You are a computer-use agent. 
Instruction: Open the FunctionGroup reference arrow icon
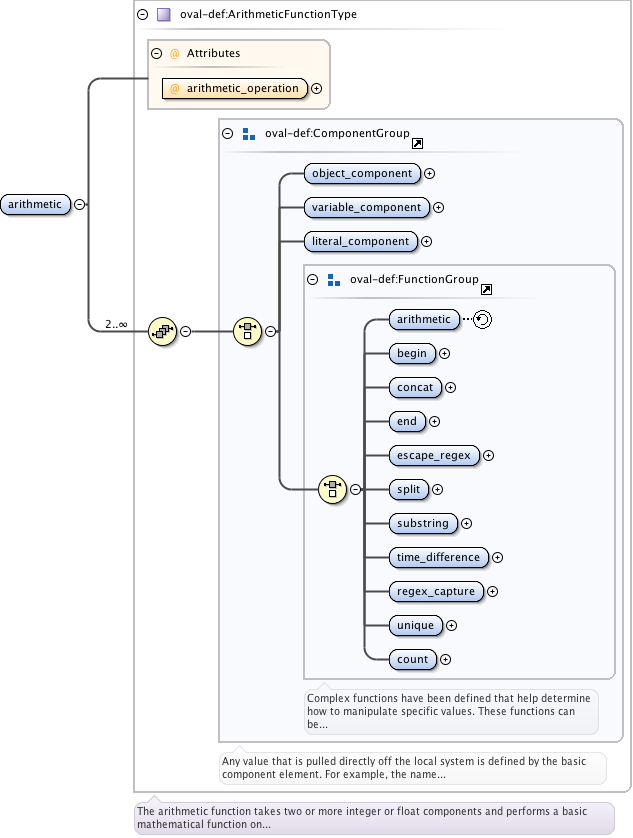pos(486,290)
